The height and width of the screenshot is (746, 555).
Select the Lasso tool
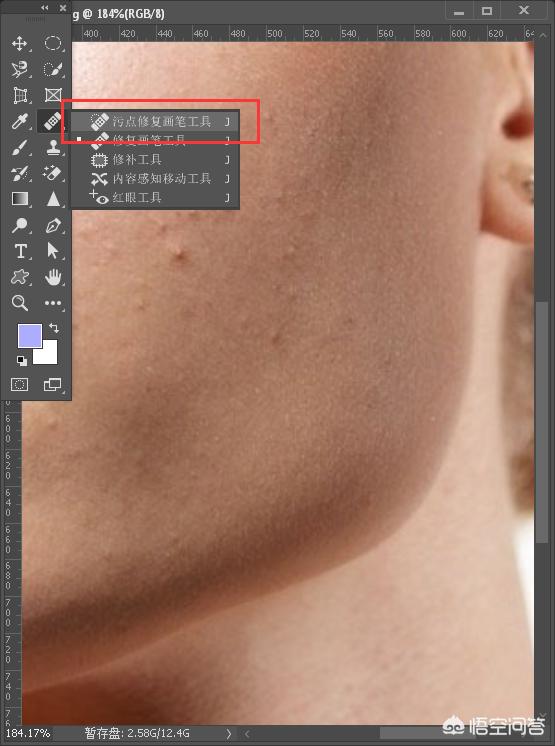click(19, 69)
